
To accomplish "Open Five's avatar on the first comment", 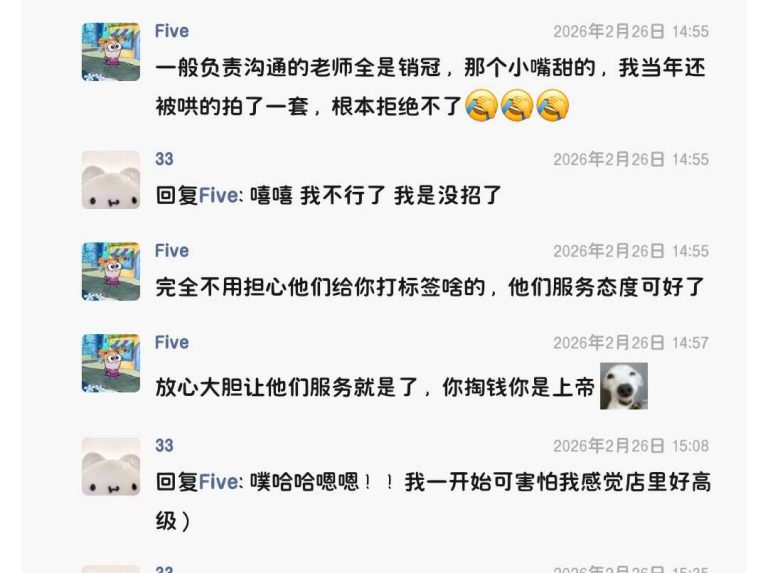I will [x=111, y=51].
